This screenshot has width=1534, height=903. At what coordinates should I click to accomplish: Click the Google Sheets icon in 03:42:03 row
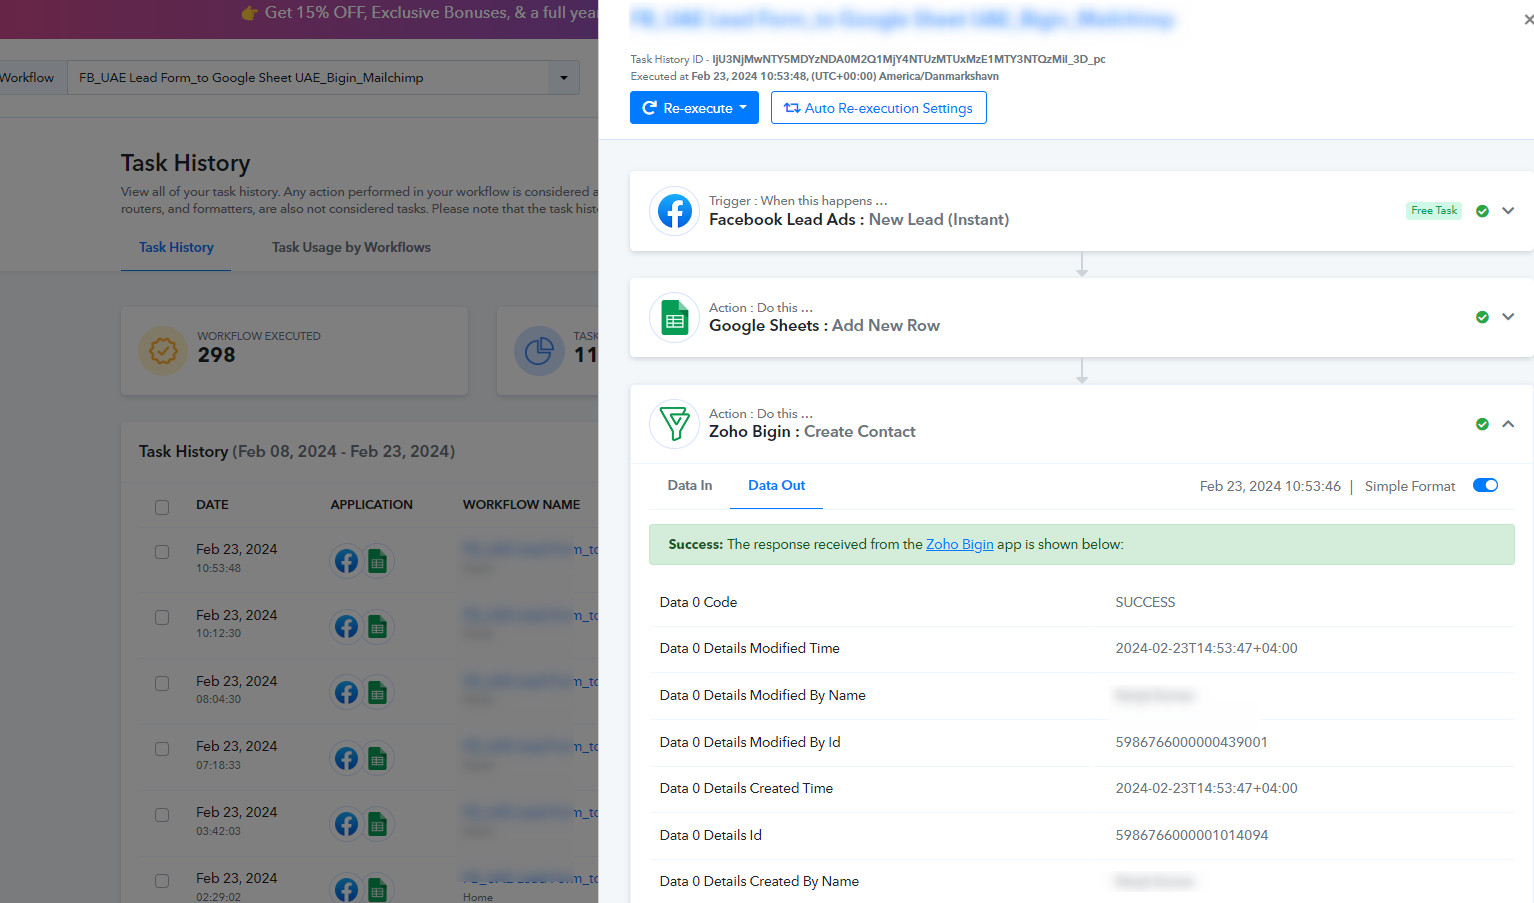pyautogui.click(x=377, y=824)
